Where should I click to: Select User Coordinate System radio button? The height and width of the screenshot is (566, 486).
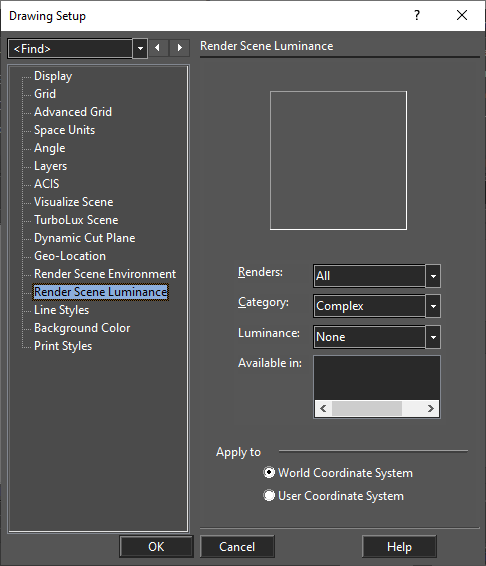(x=269, y=495)
